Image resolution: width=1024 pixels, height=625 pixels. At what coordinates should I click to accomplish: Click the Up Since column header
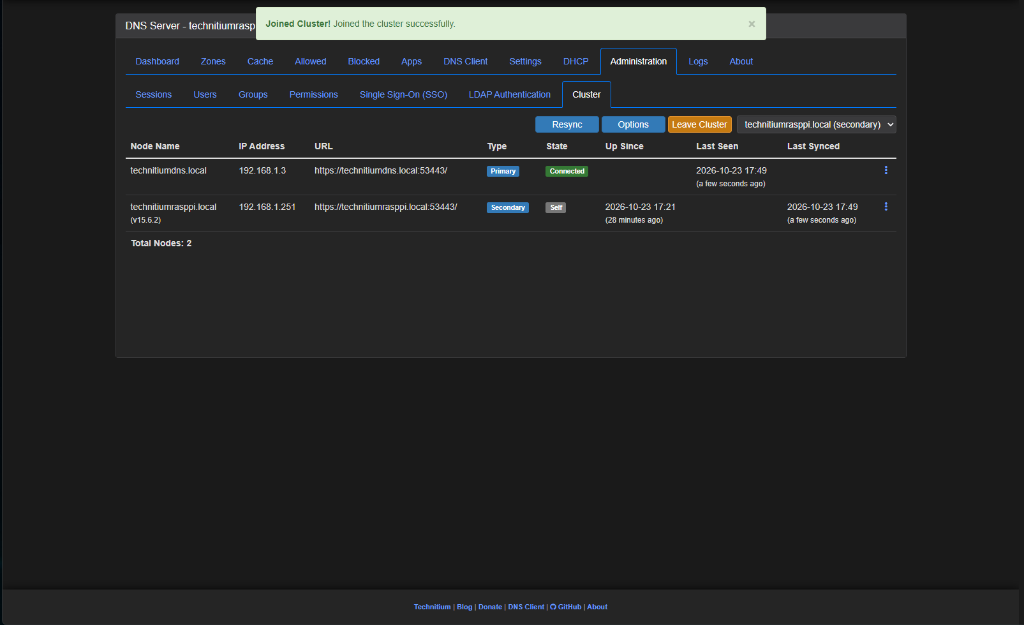[624, 146]
